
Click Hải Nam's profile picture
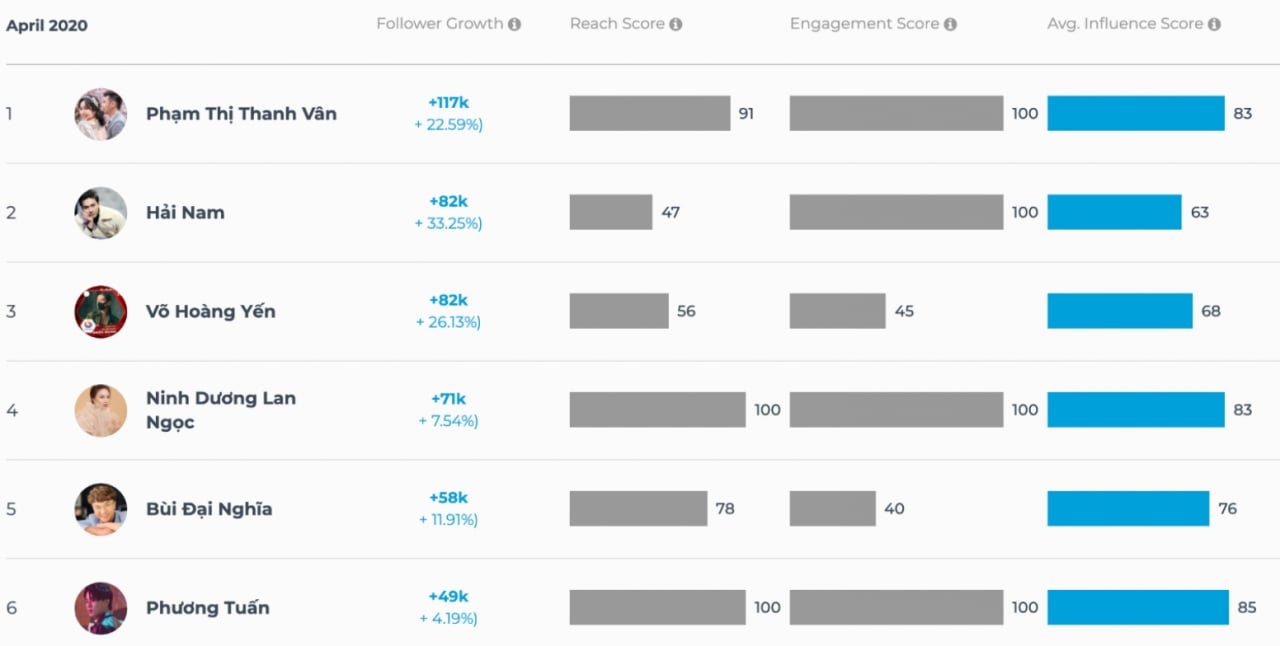pos(101,213)
